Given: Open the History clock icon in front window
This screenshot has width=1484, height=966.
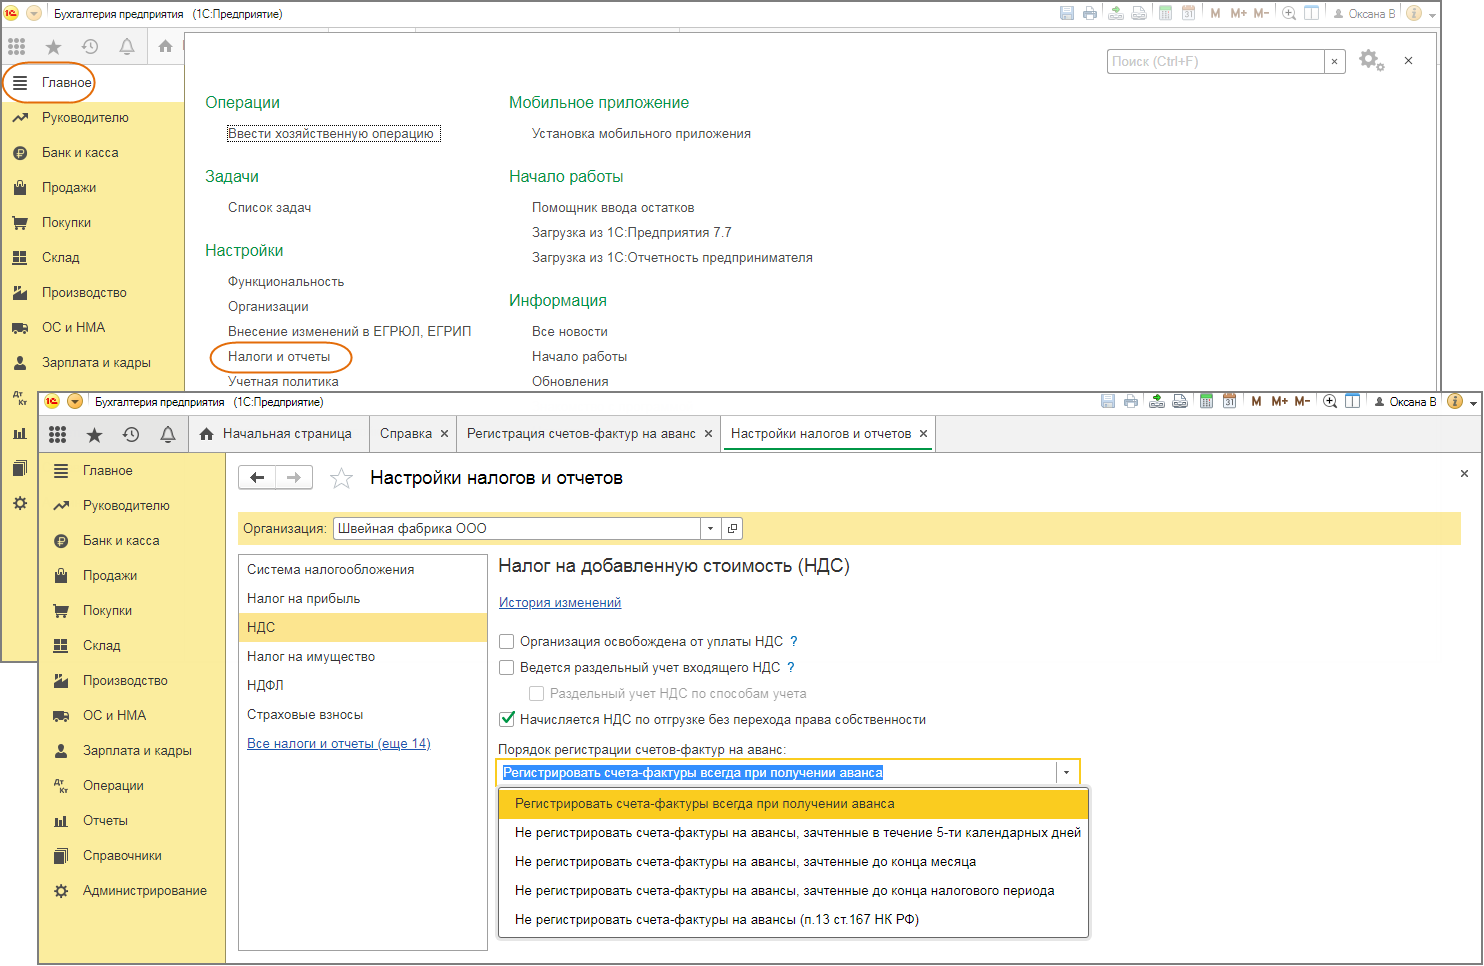Looking at the screenshot, I should 131,434.
